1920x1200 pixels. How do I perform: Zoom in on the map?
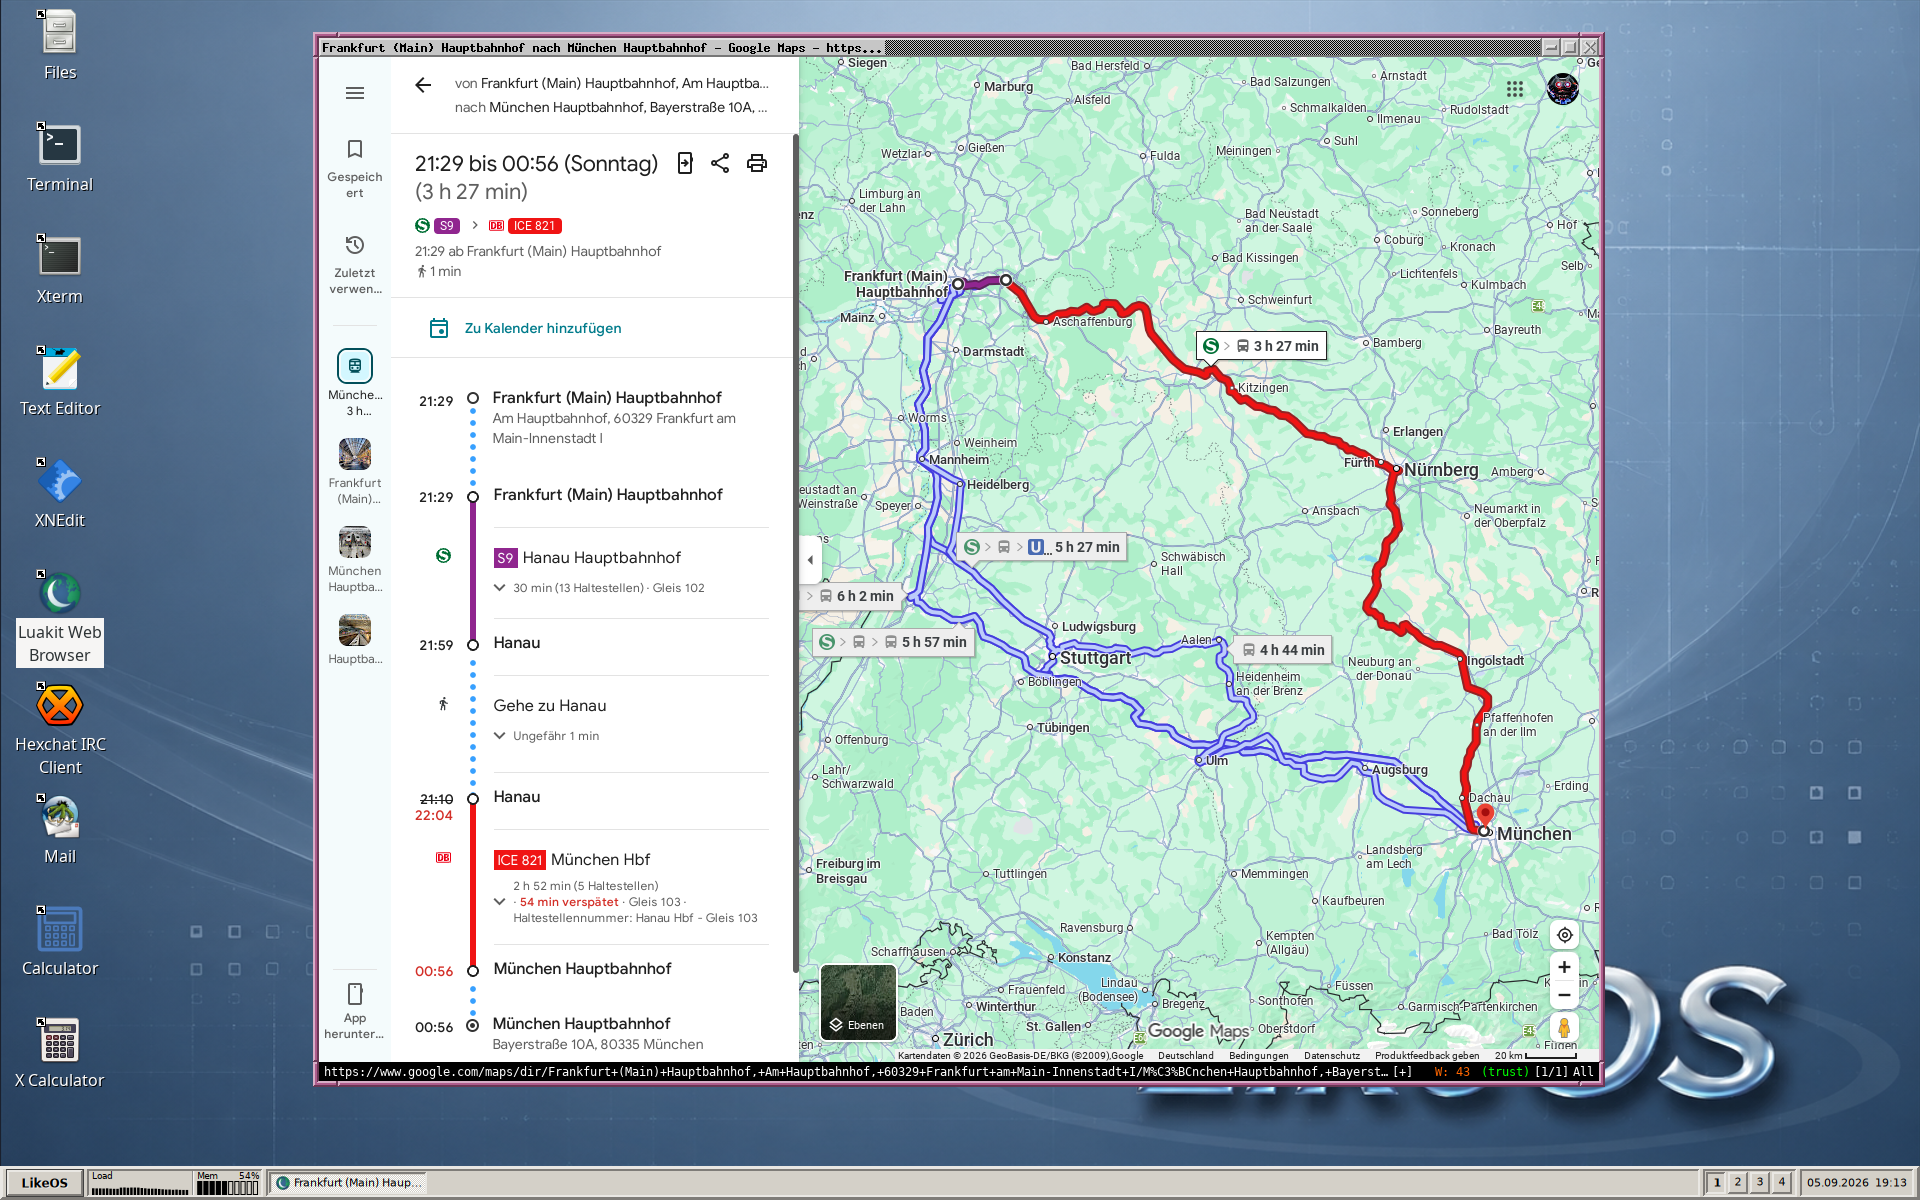[x=1565, y=967]
